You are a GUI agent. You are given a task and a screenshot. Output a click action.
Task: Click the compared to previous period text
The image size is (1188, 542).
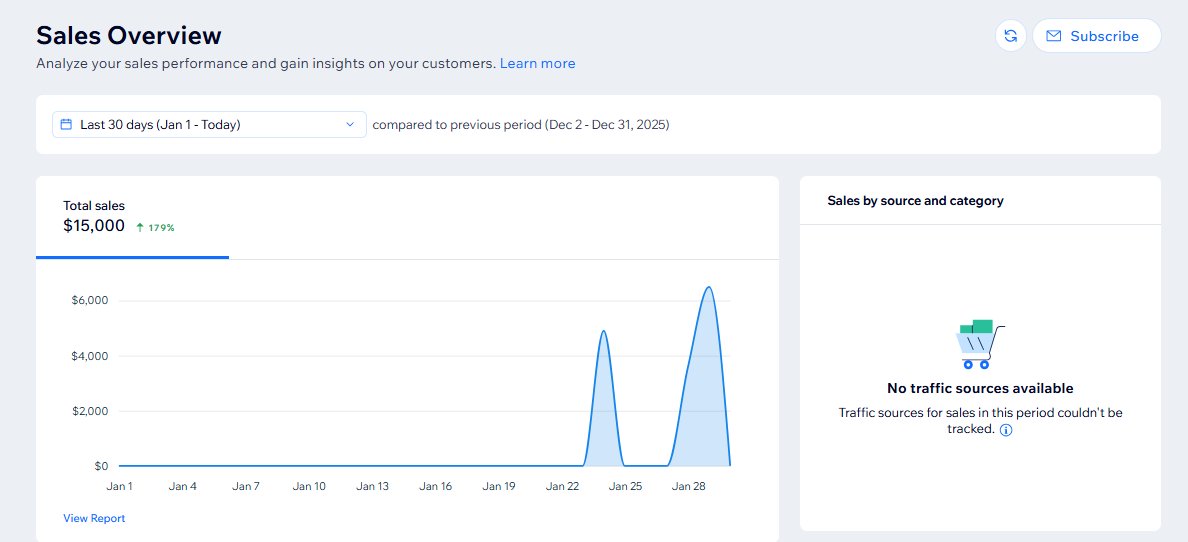pos(521,124)
